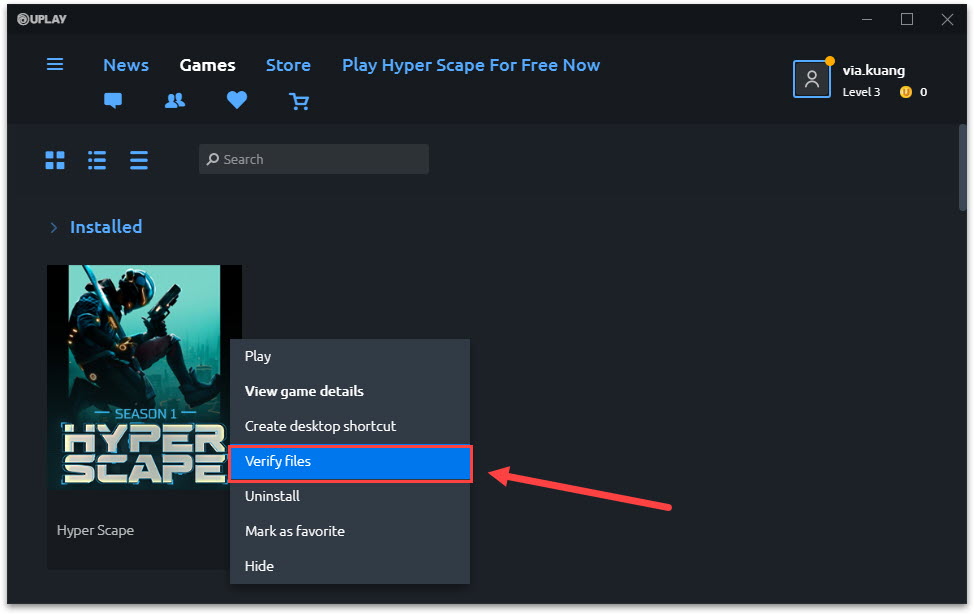Mark Hyper Scape as favorite
974x614 pixels.
pos(294,531)
